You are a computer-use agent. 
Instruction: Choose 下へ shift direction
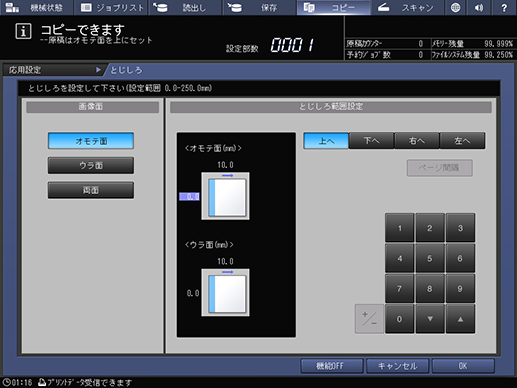click(x=371, y=141)
